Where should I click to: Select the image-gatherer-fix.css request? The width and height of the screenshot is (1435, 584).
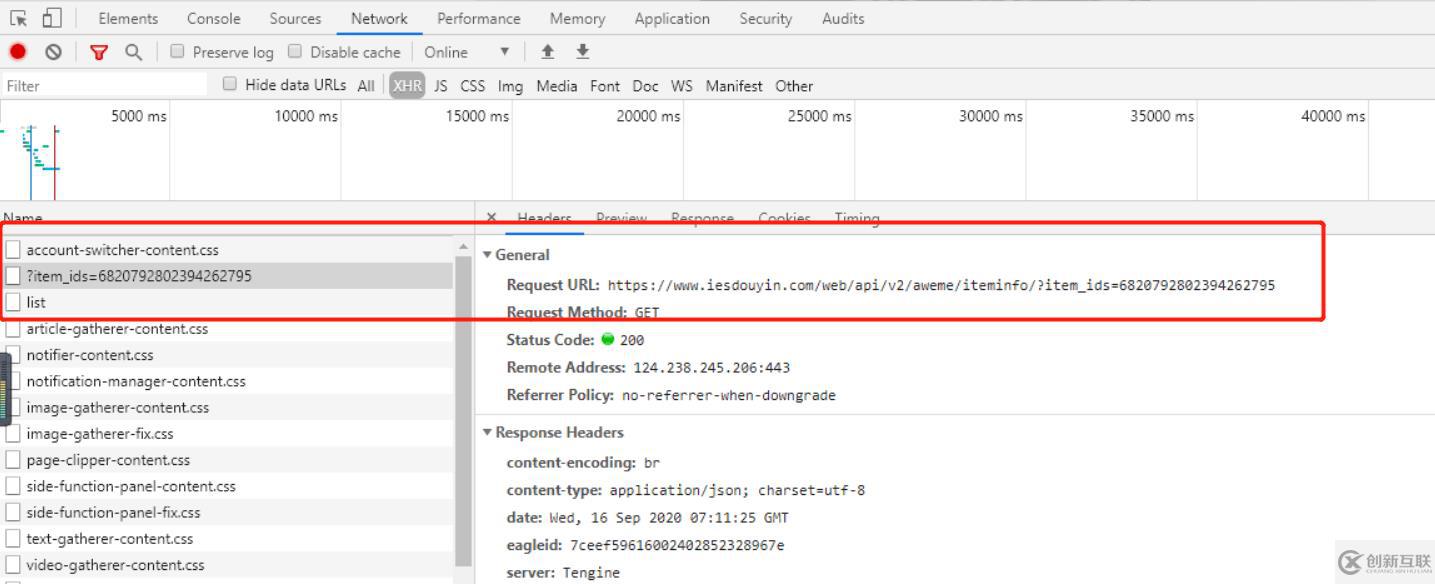228,434
